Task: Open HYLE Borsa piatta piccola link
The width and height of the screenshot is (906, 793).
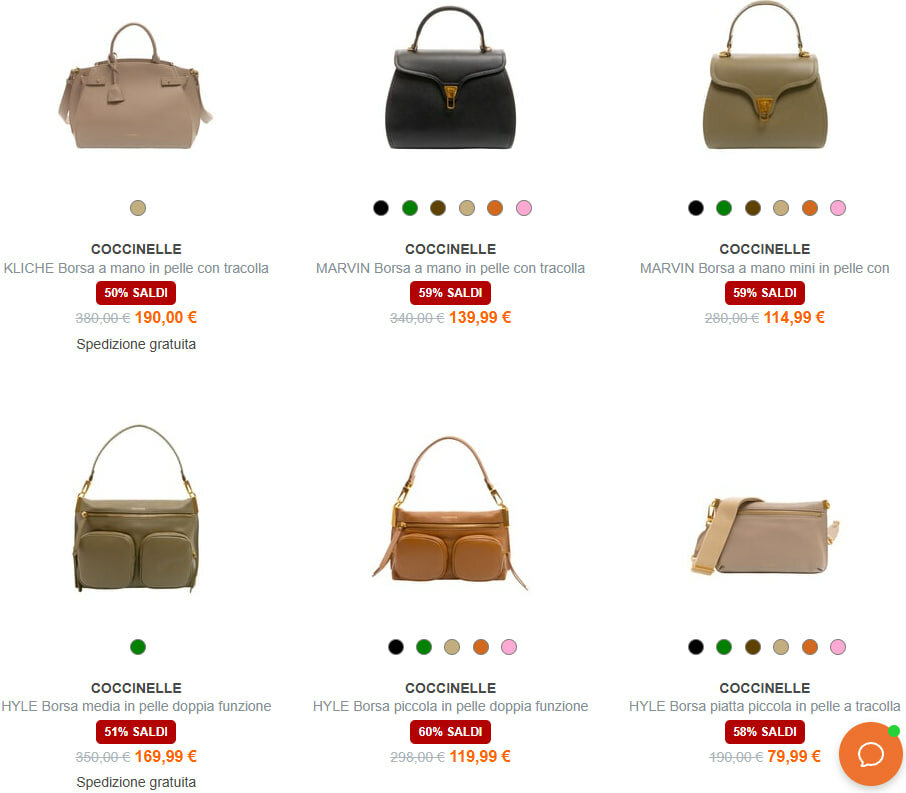Action: pos(764,706)
